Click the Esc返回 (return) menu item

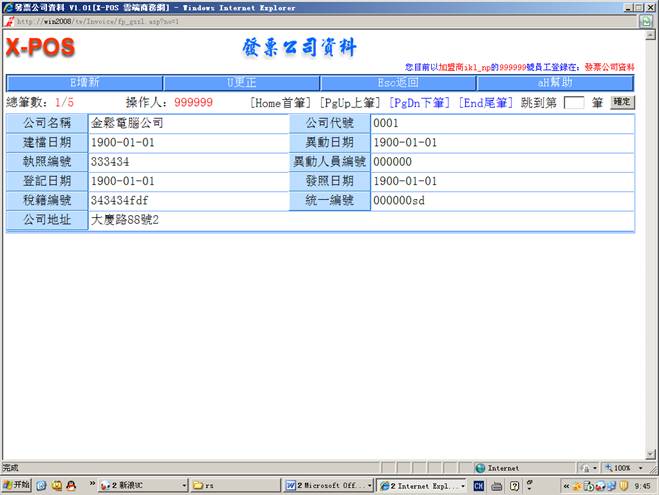point(398,83)
